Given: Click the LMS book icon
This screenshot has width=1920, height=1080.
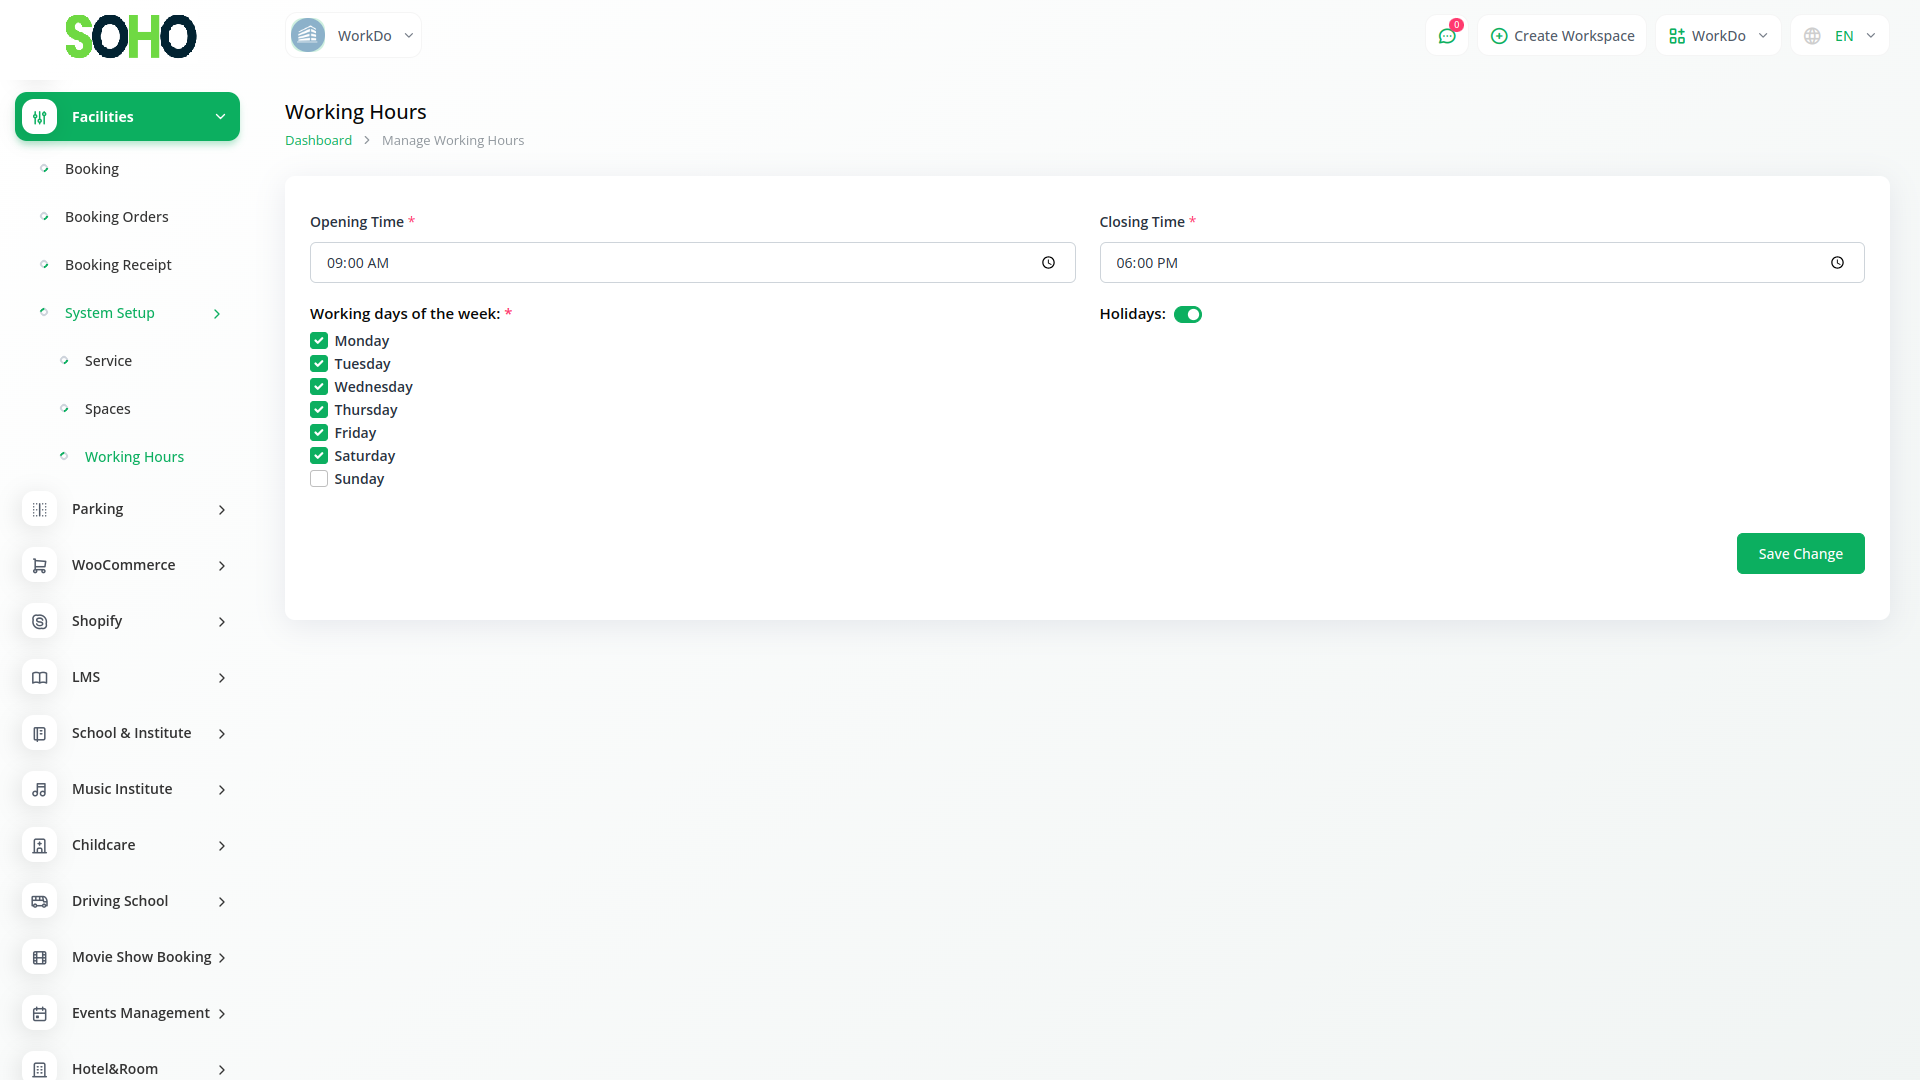Looking at the screenshot, I should [x=39, y=677].
